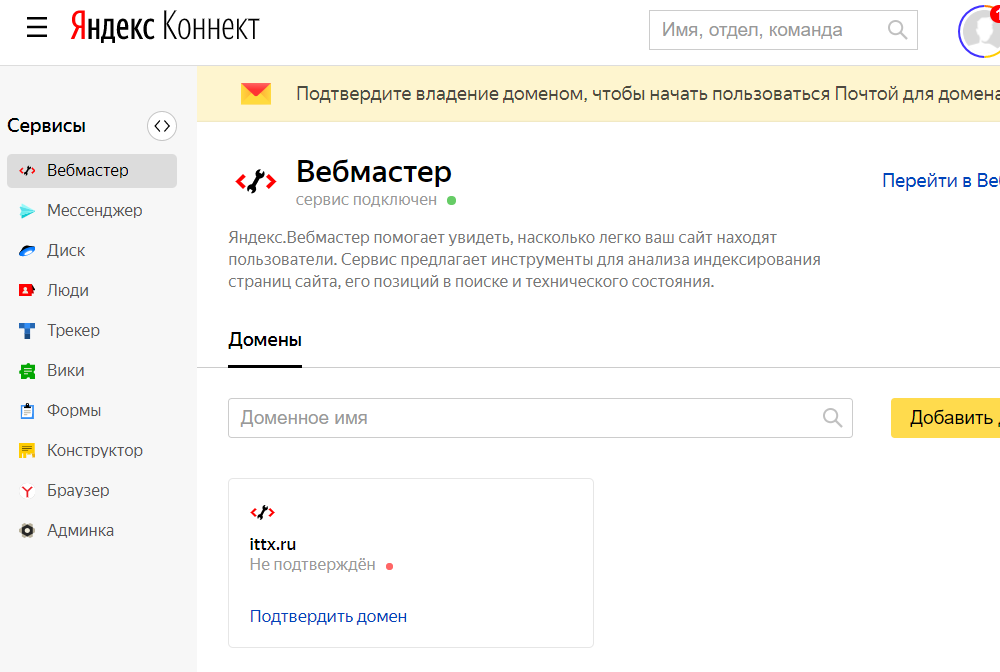
Task: Click the Tracker (Трекер) icon
Action: click(x=28, y=331)
